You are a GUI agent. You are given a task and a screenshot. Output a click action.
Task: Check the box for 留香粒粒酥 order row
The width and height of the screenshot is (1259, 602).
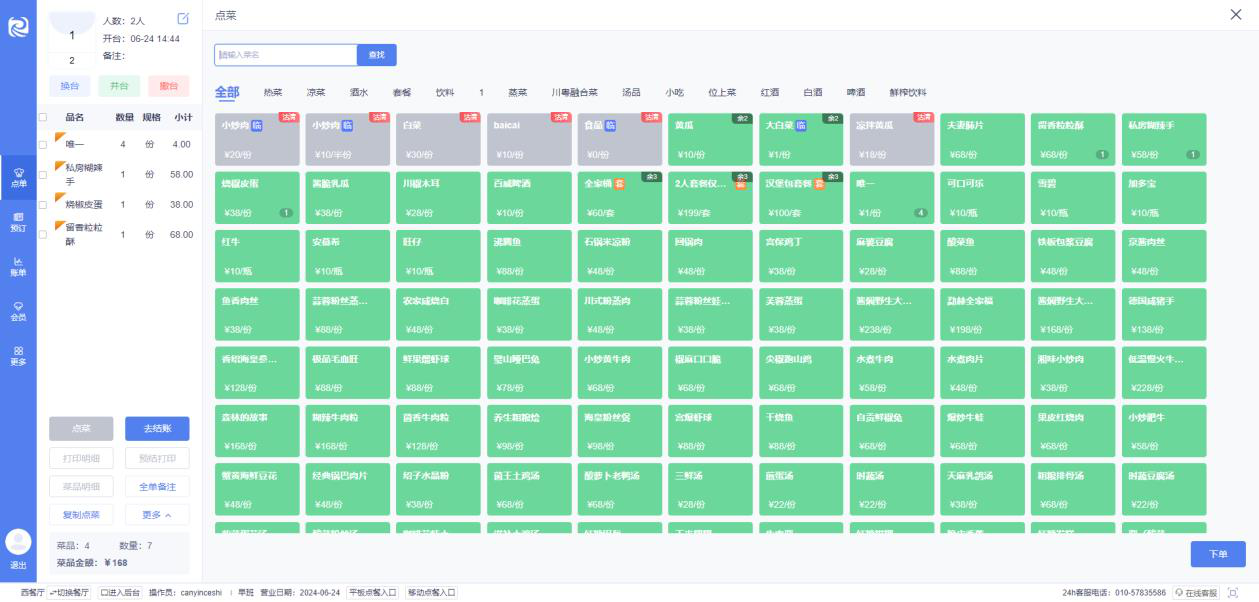click(x=42, y=235)
